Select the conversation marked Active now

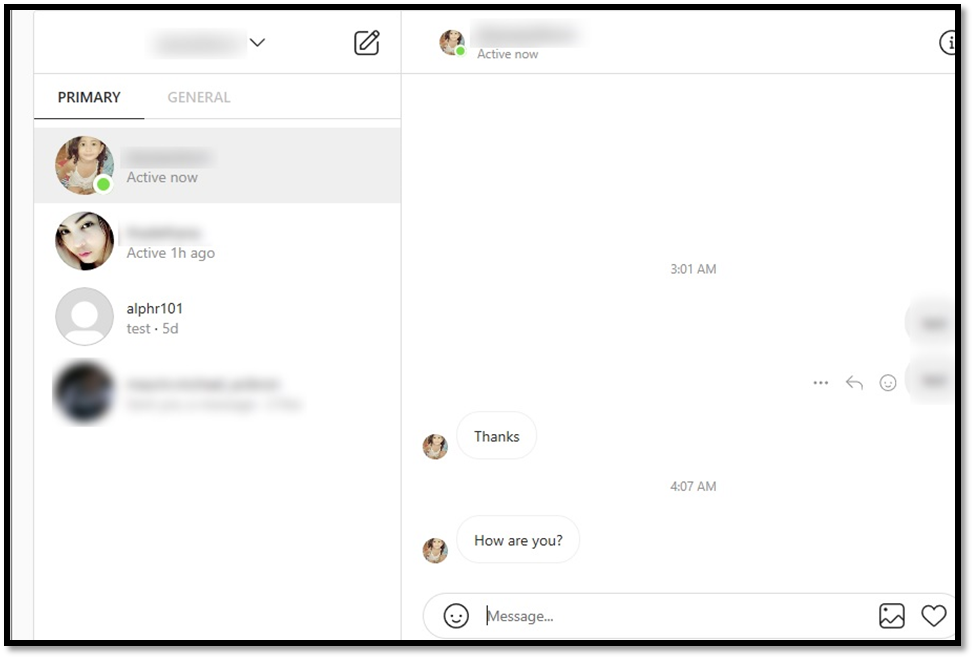pos(217,166)
